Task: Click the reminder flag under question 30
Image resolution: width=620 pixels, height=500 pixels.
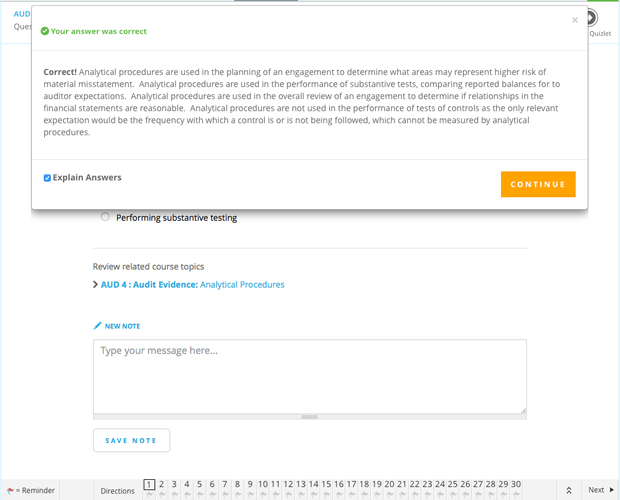Action: click(516, 495)
